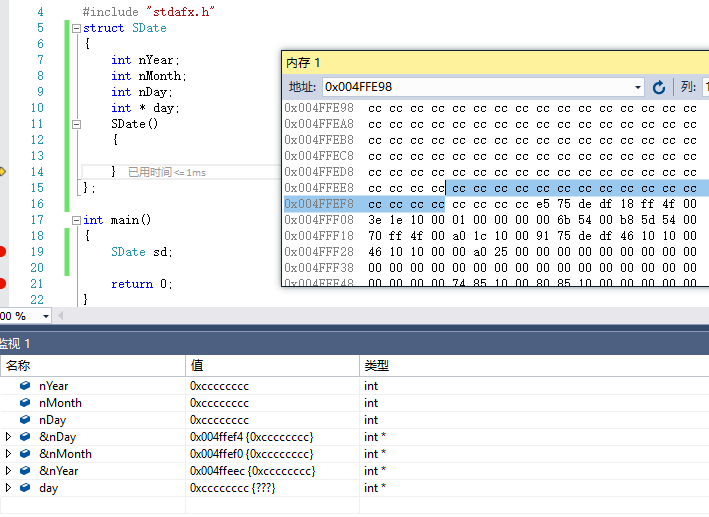
Task: Click the memory window refresh icon
Action: click(x=658, y=87)
